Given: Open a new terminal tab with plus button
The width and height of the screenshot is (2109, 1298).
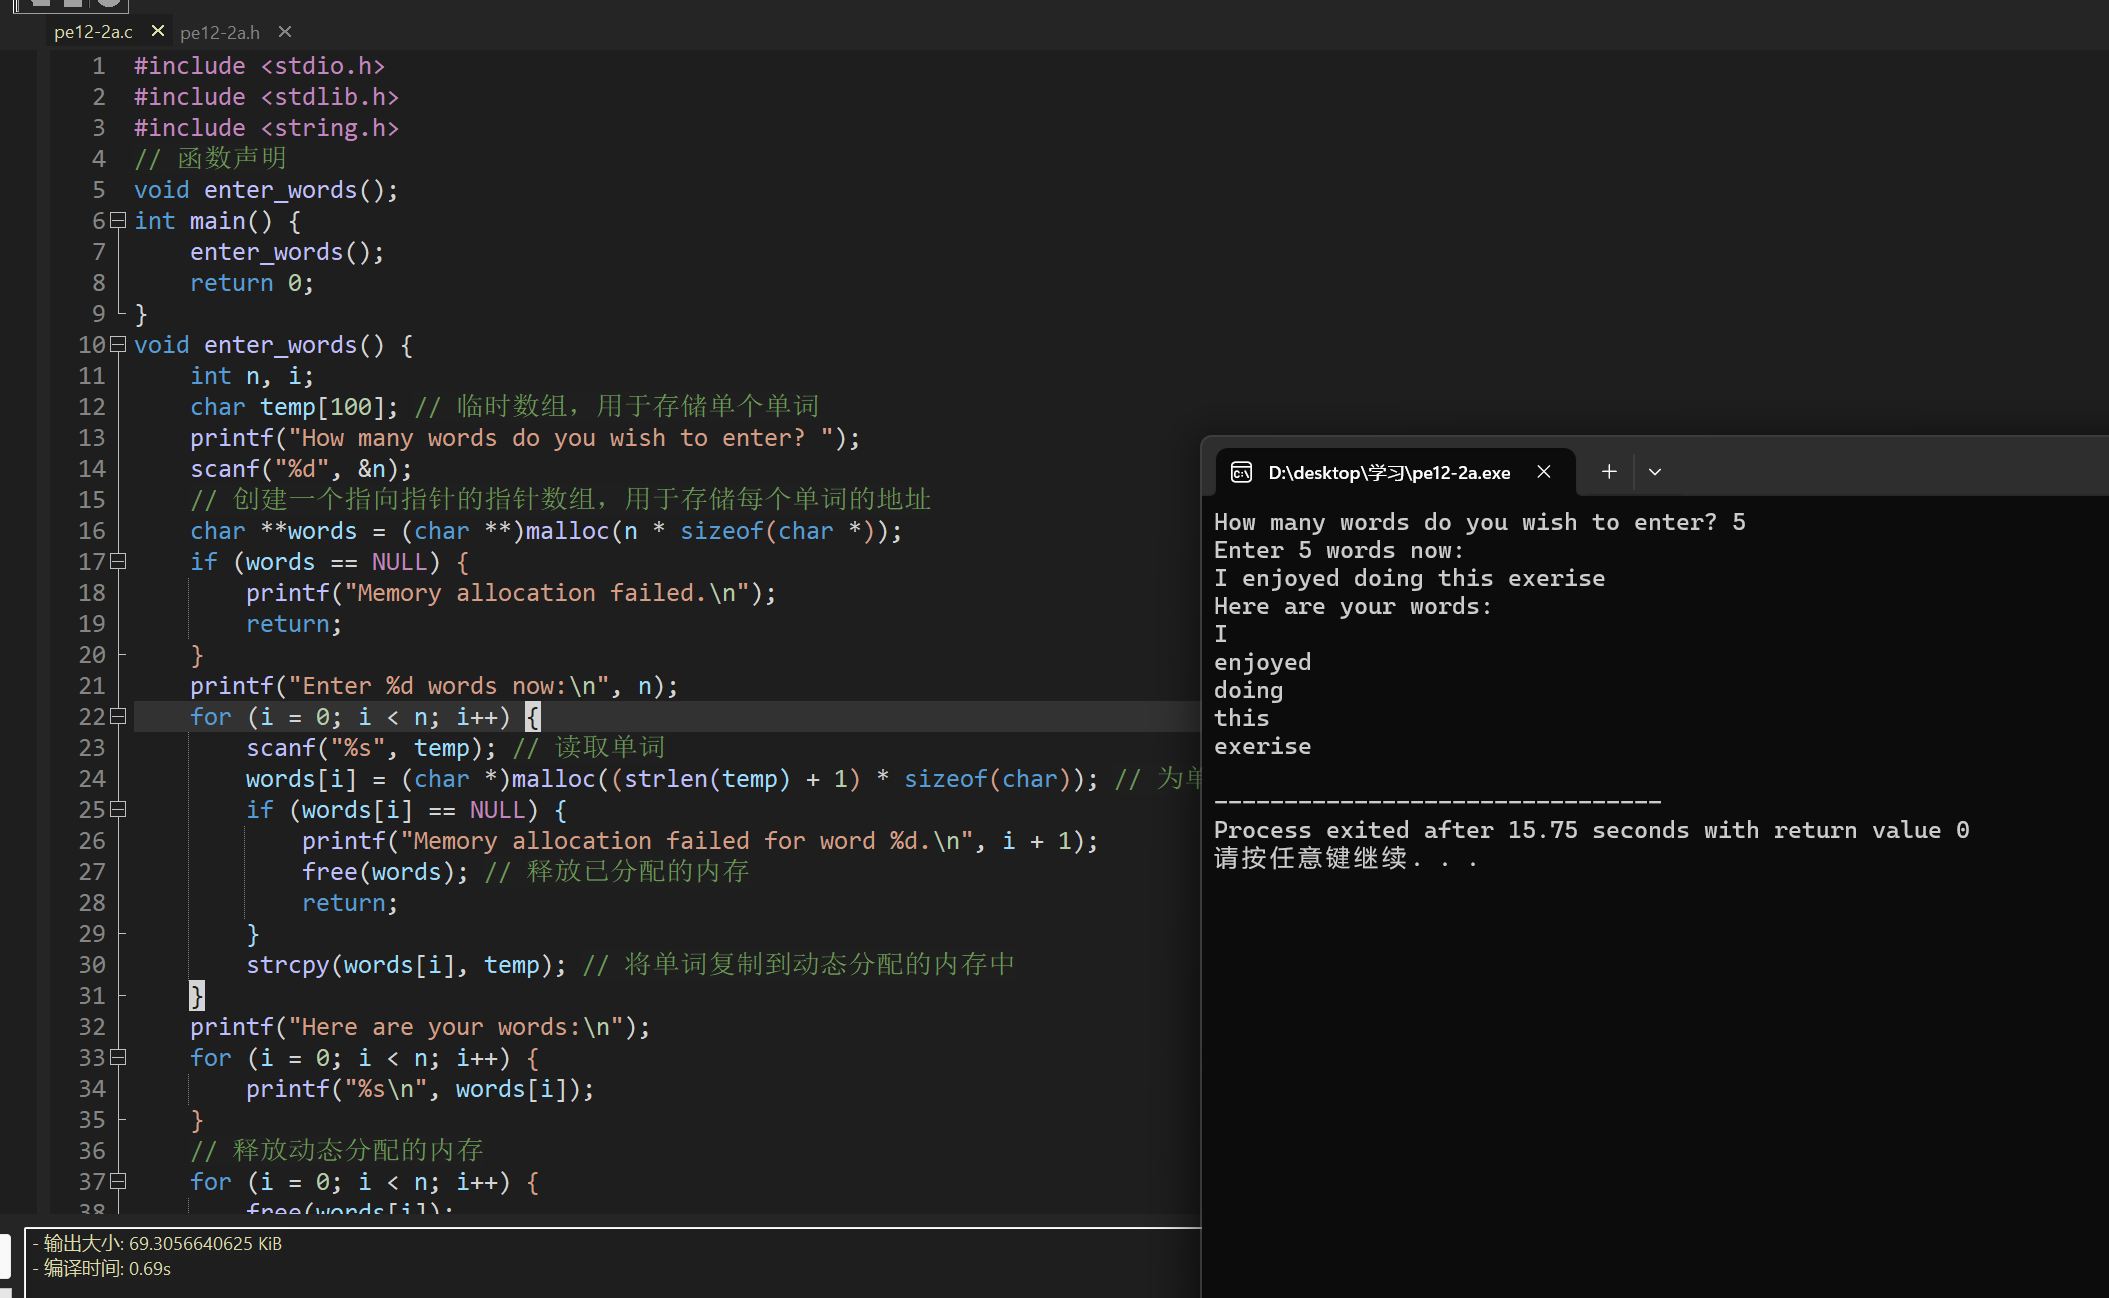Looking at the screenshot, I should 1608,471.
